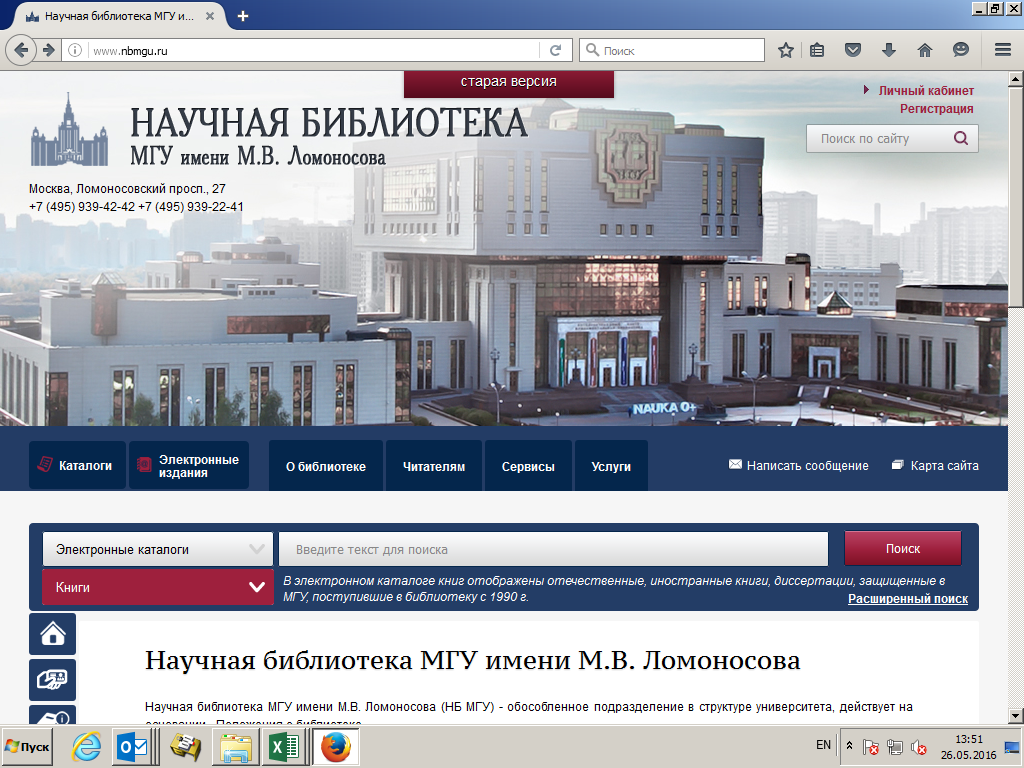Click the page scrollbar down arrow
Image resolution: width=1024 pixels, height=768 pixels.
pyautogui.click(x=1016, y=715)
